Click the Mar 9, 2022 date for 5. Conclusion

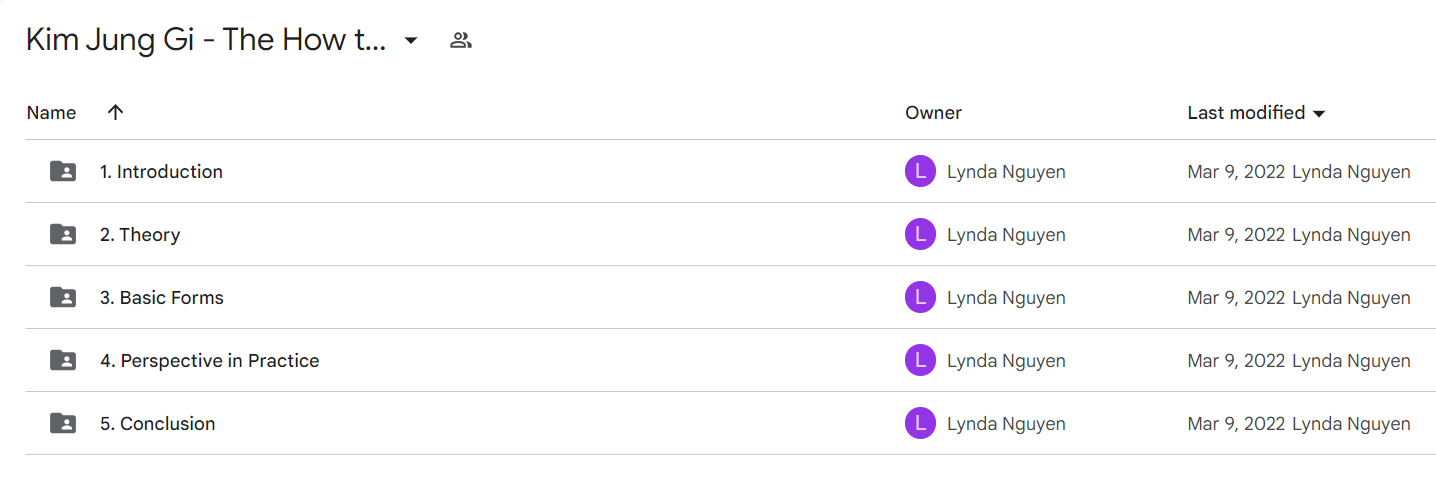pos(1236,423)
